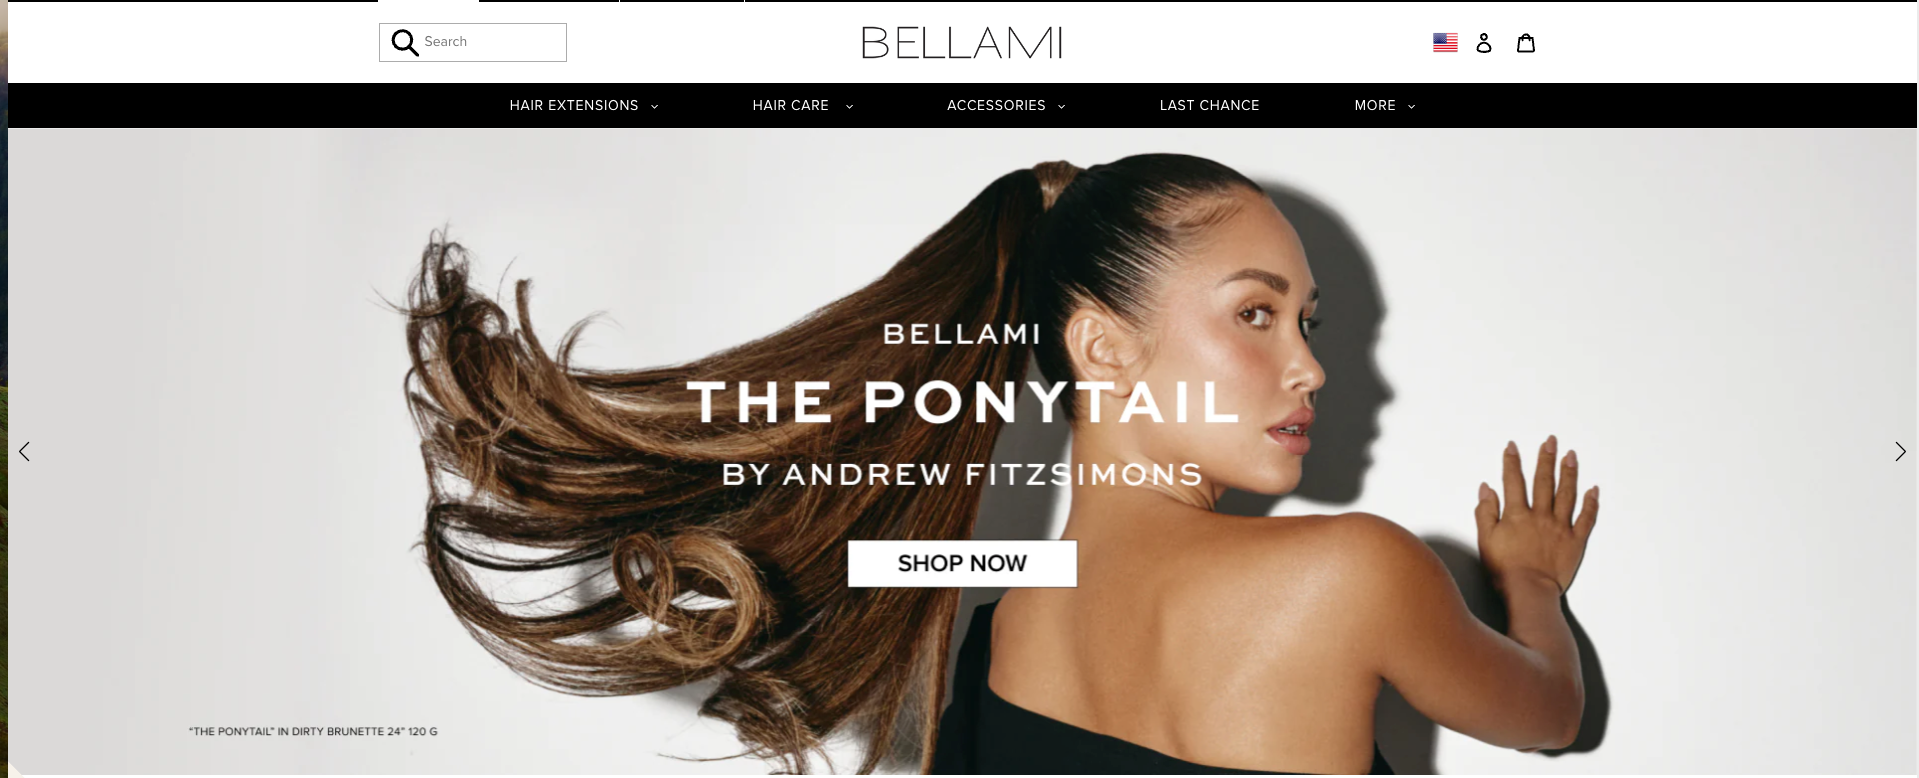Advance carousel with right arrow
Image resolution: width=1919 pixels, height=778 pixels.
click(1900, 451)
